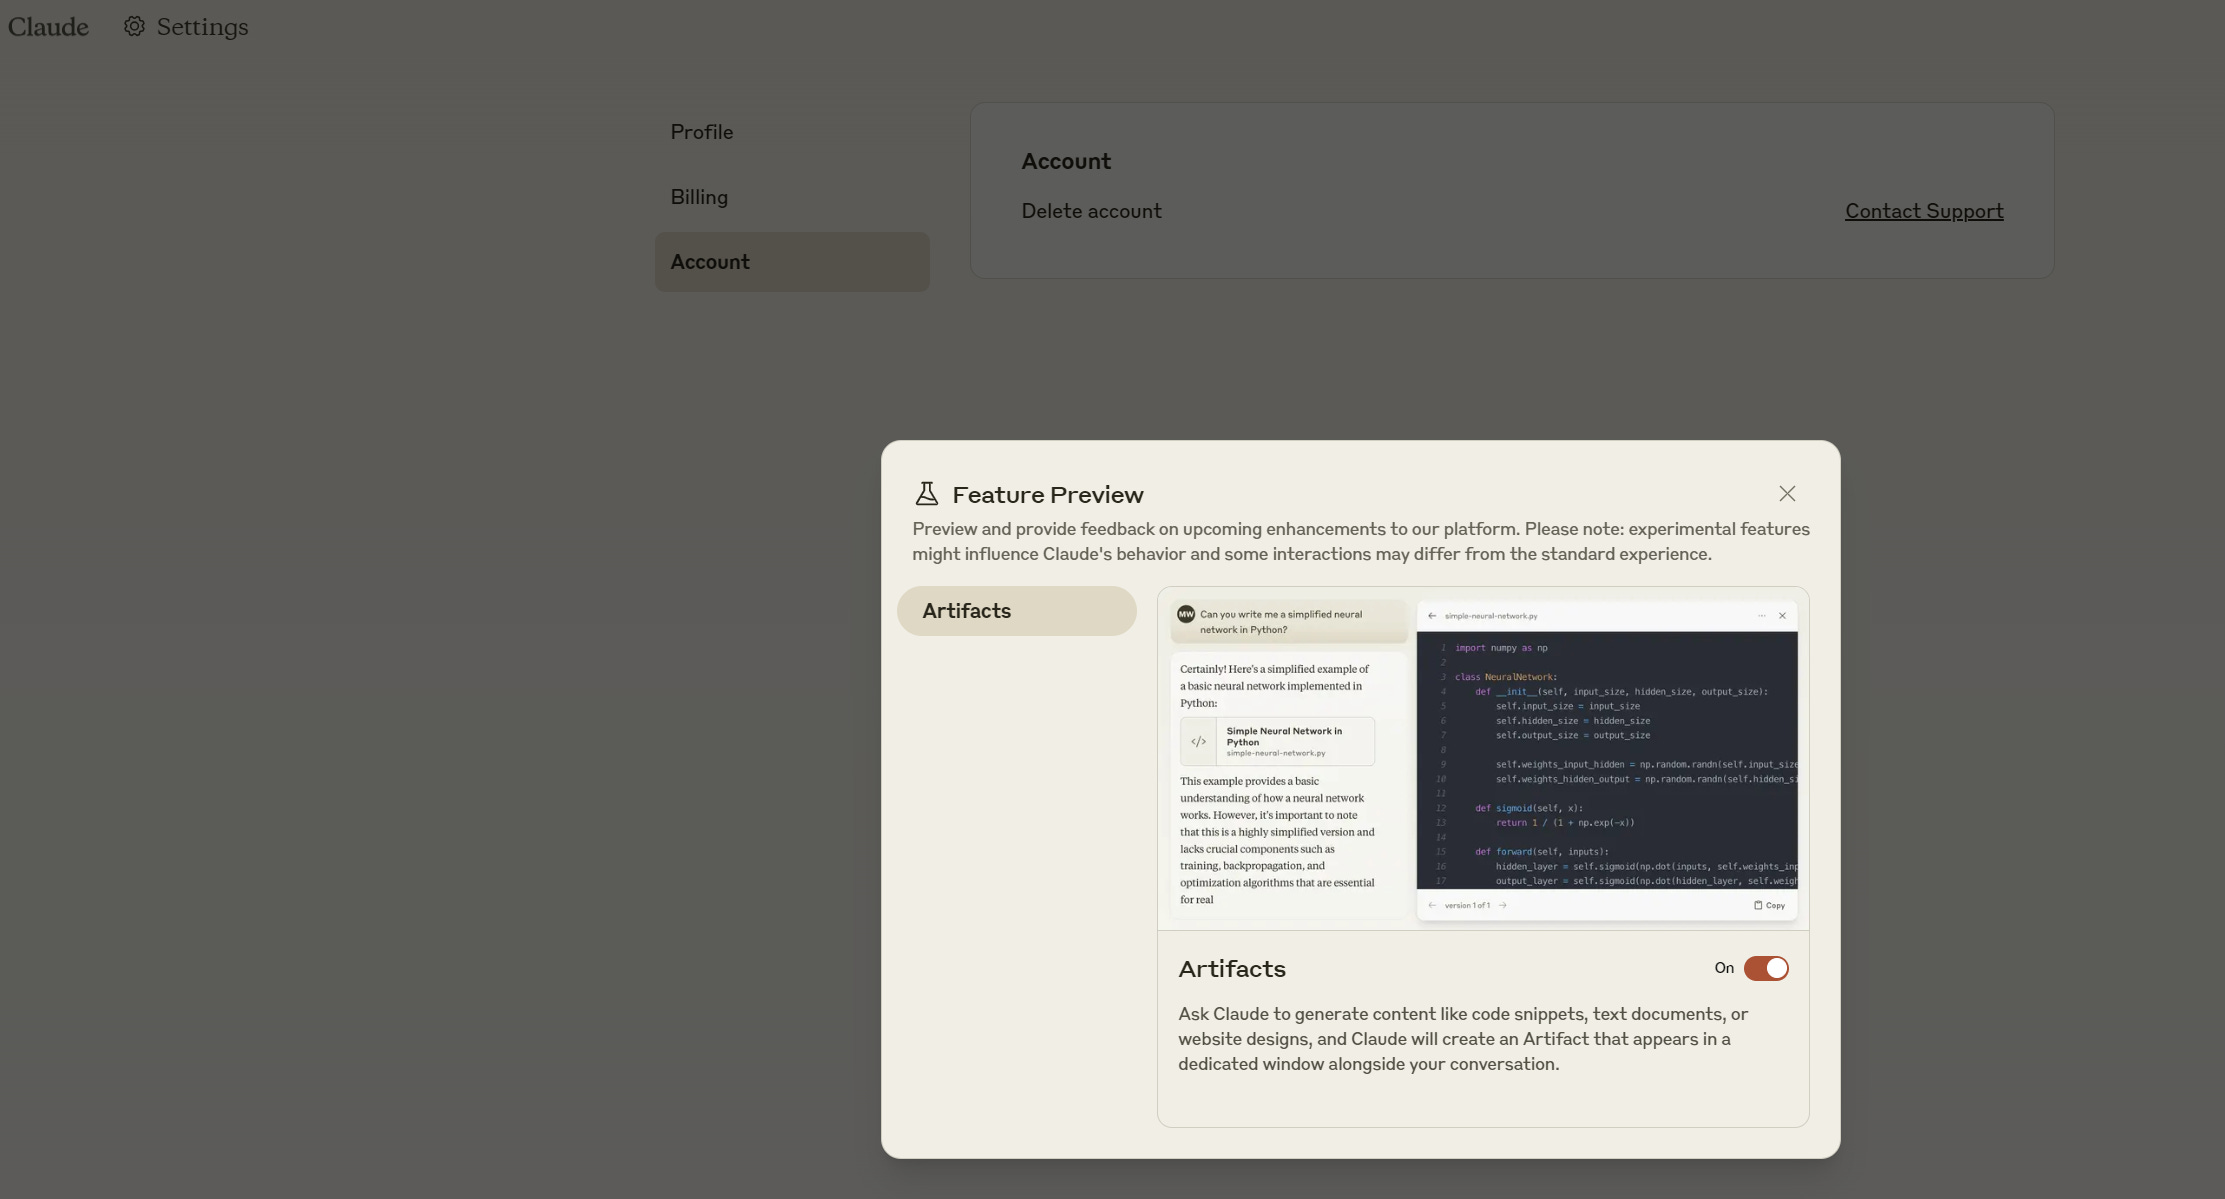Click the back arrow beside simple-neural-network.py
Screen dimensions: 2225x1199
click(1432, 616)
